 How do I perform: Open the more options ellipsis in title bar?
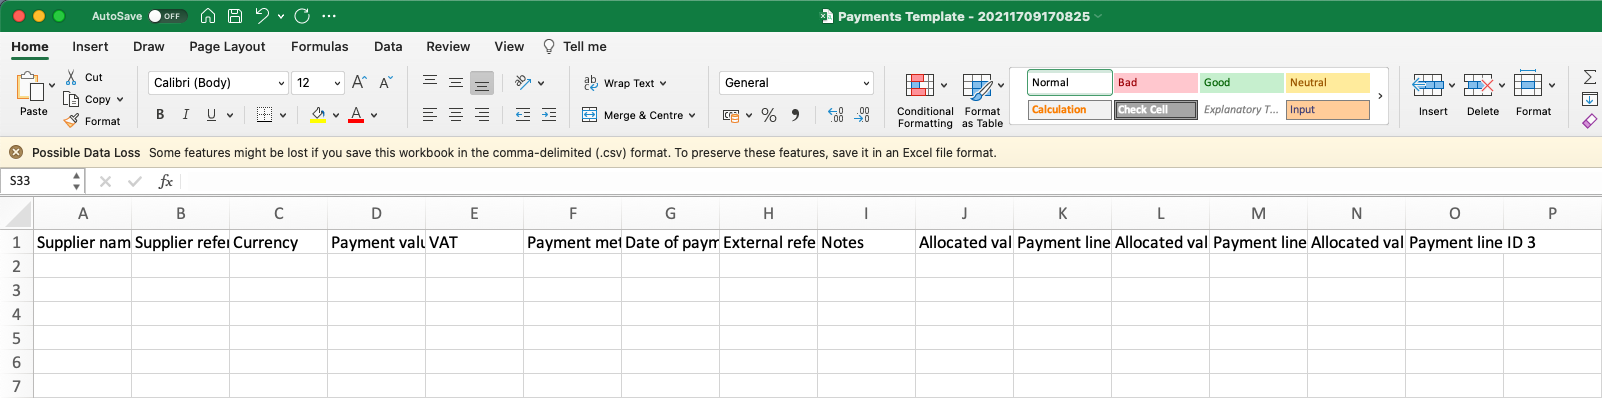[329, 16]
